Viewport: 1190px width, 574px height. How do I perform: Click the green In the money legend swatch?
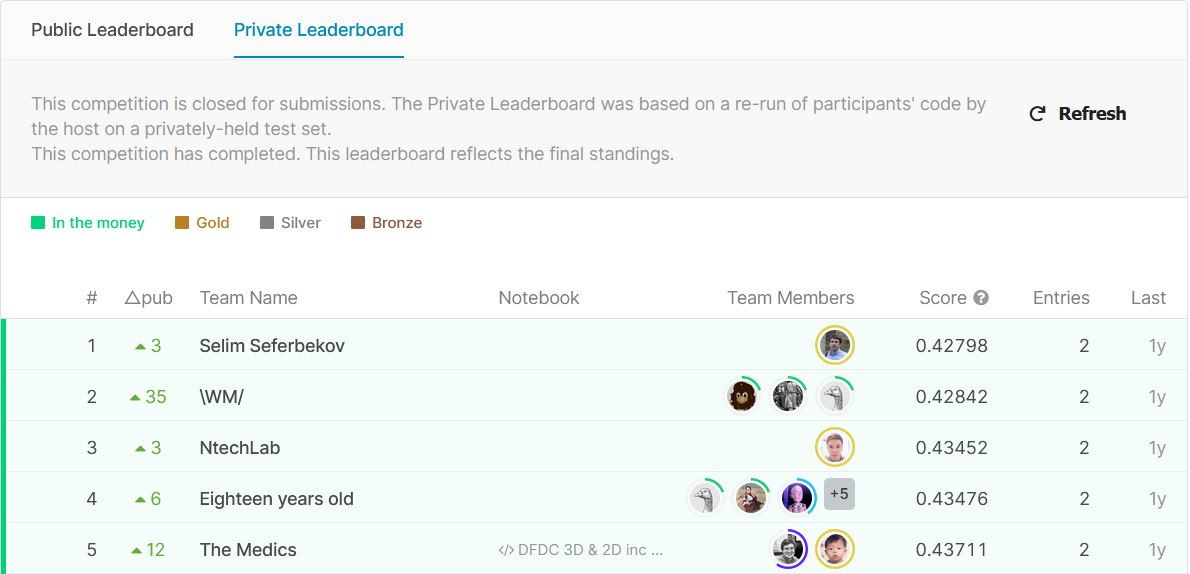click(x=38, y=223)
